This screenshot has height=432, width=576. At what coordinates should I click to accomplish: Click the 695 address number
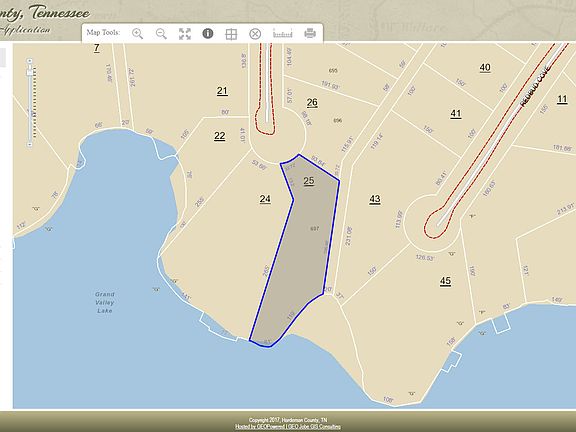point(333,71)
